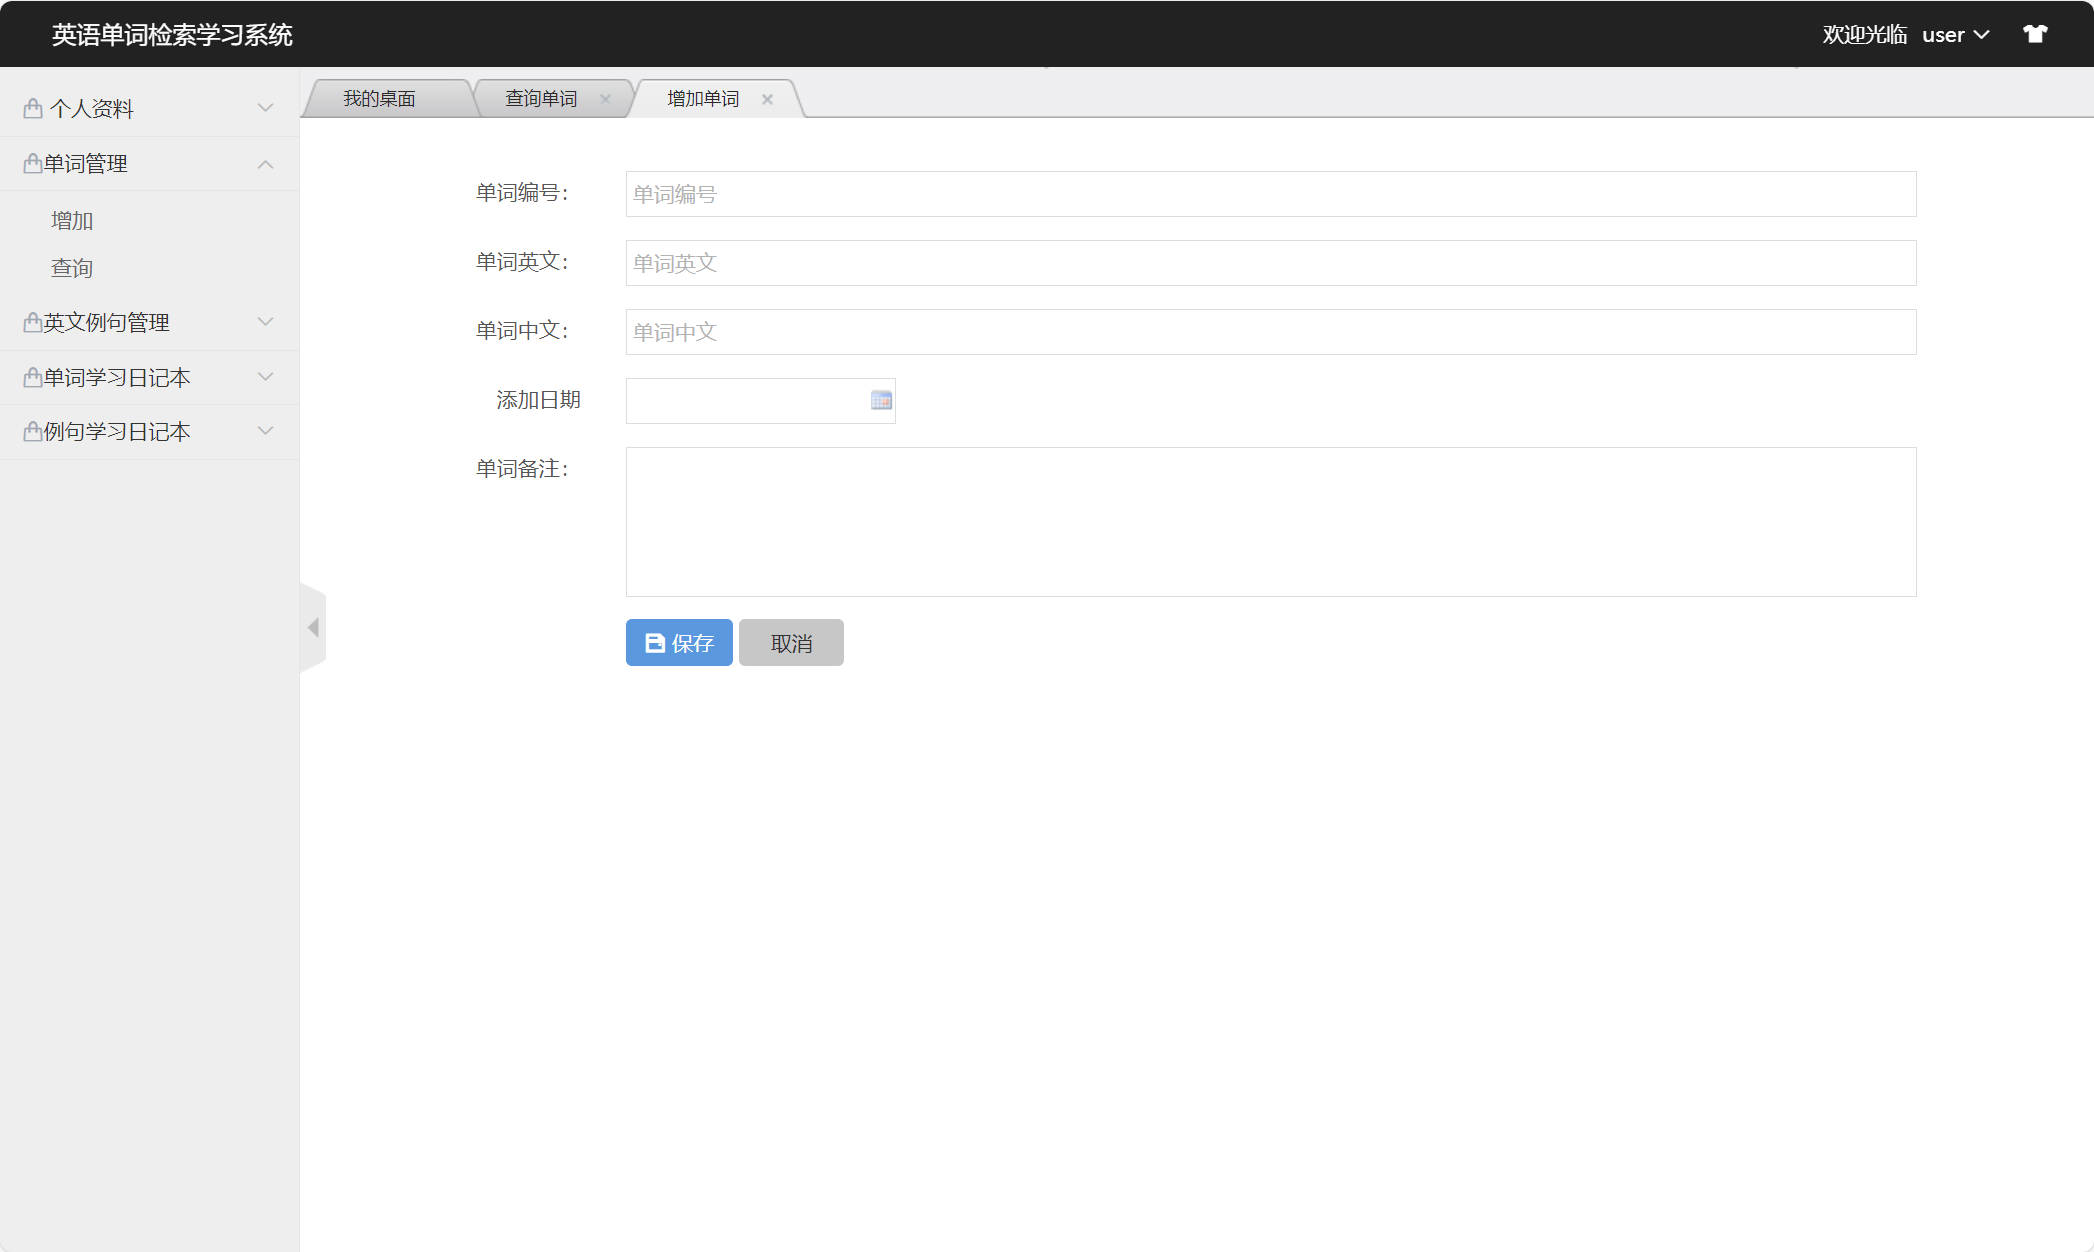The width and height of the screenshot is (2094, 1252).
Task: Switch to the 我的桌面 tab
Action: (379, 99)
